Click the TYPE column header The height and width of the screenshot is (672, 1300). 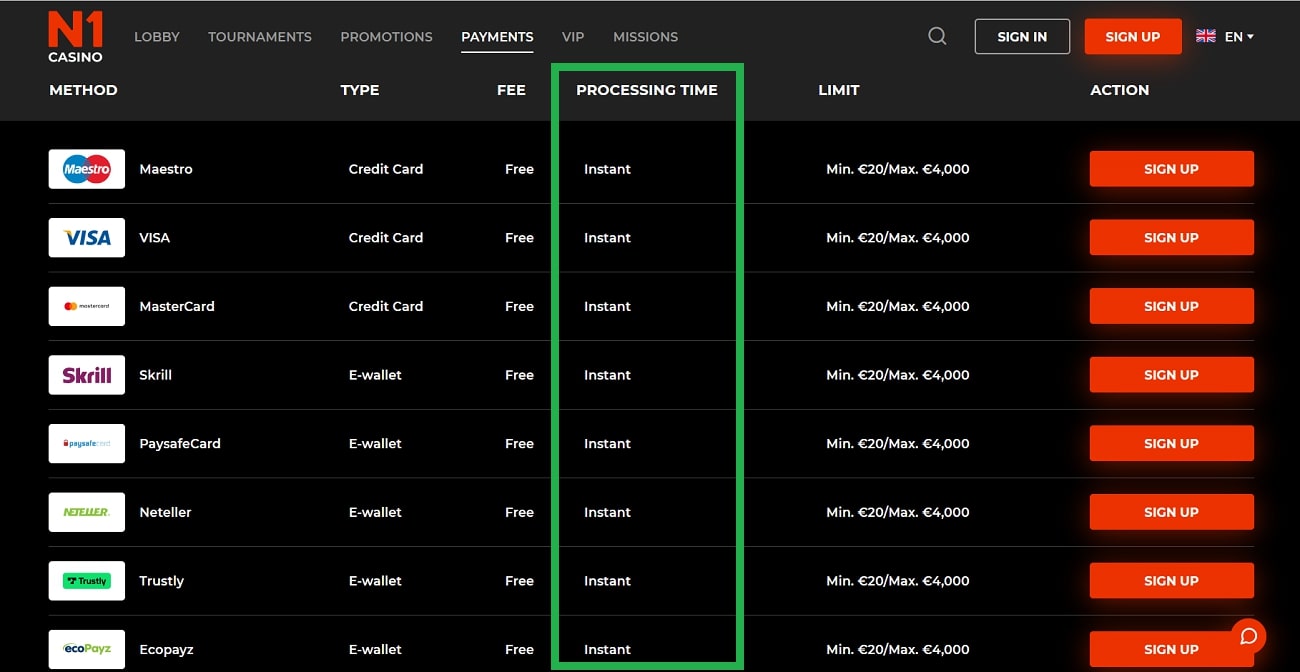[360, 90]
